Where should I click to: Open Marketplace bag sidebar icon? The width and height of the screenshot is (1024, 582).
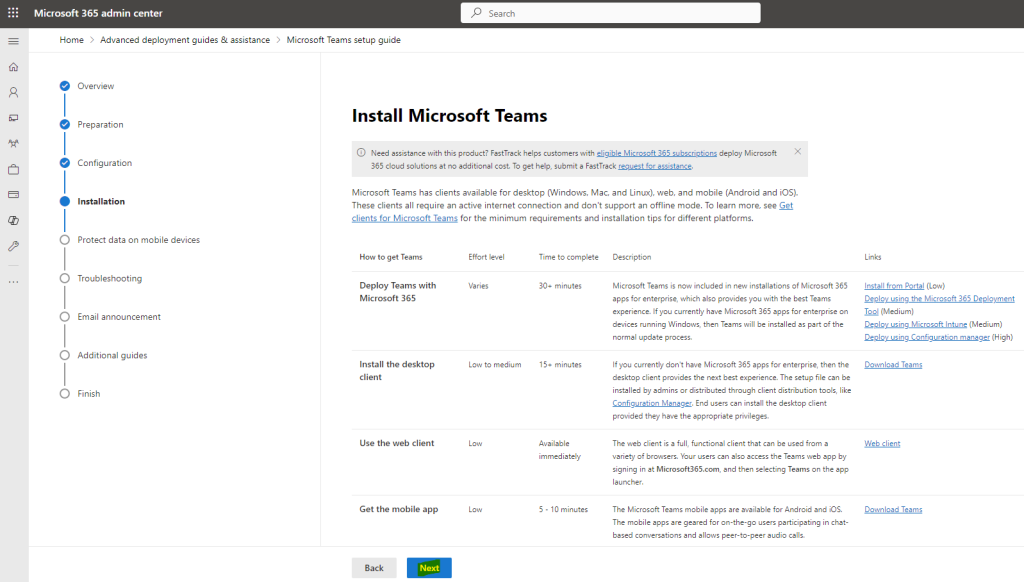point(14,169)
